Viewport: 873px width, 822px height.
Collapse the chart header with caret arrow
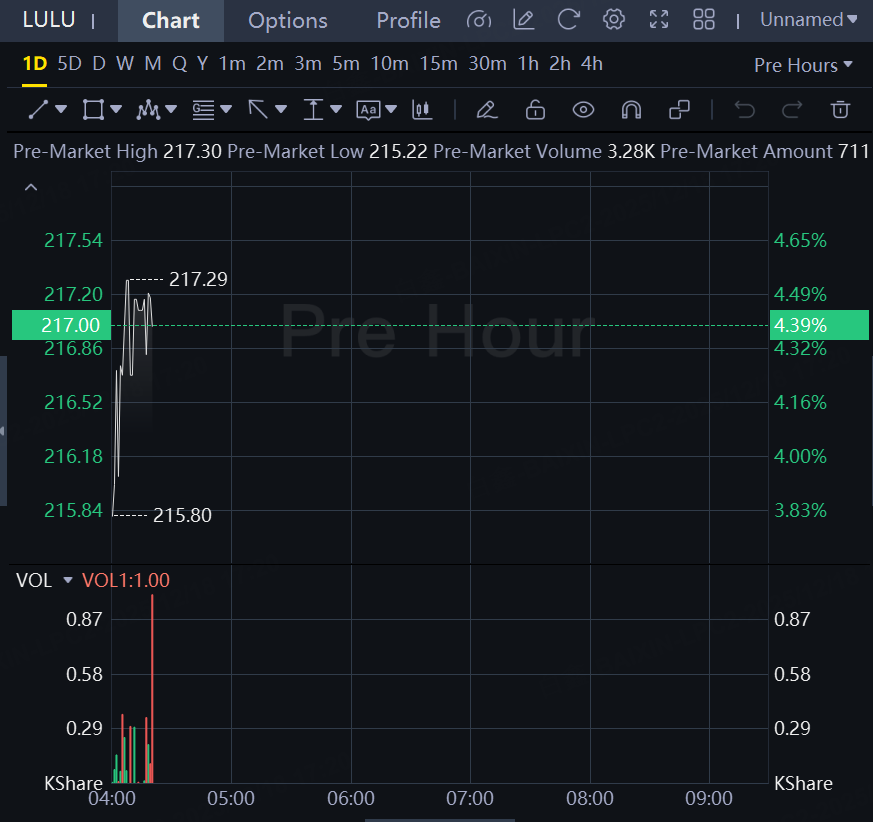[x=31, y=188]
